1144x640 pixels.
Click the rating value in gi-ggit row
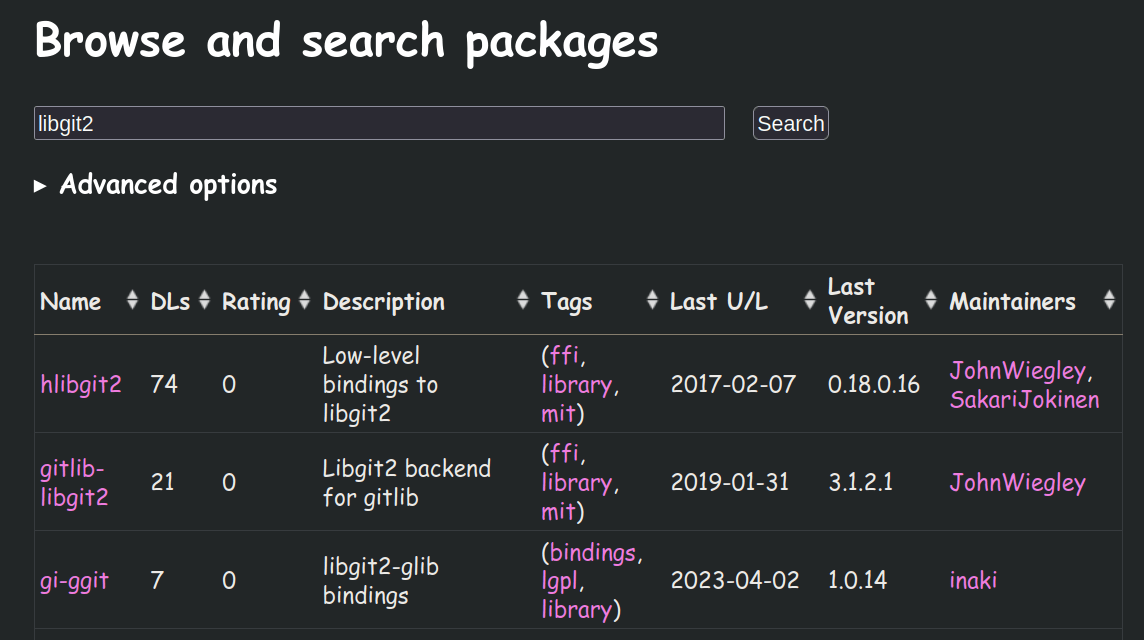pyautogui.click(x=229, y=580)
